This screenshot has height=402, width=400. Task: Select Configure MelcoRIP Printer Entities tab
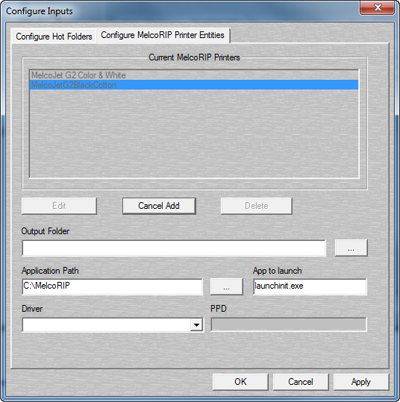[163, 35]
